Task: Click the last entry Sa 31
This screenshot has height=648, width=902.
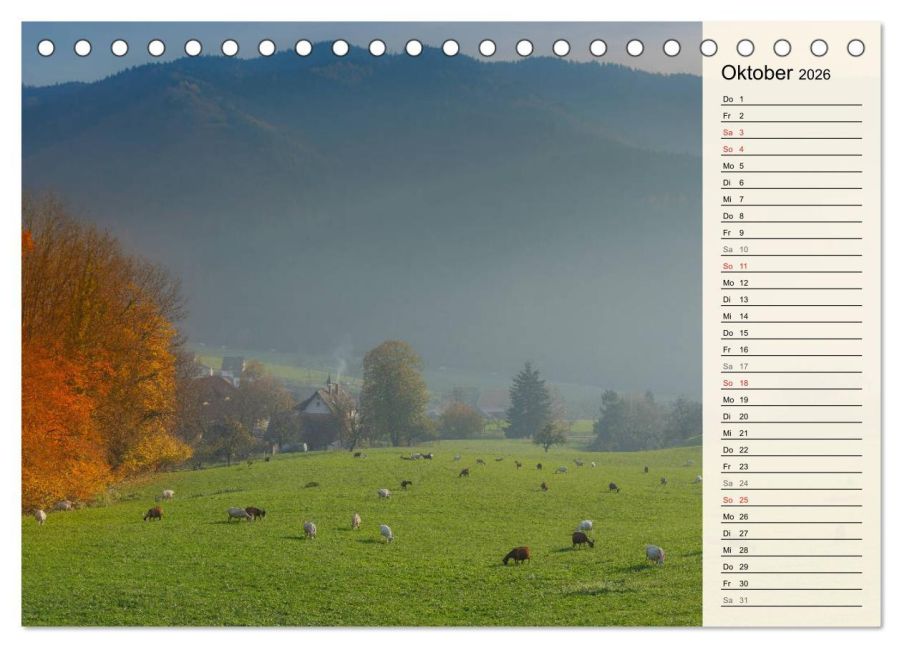Action: pos(790,600)
